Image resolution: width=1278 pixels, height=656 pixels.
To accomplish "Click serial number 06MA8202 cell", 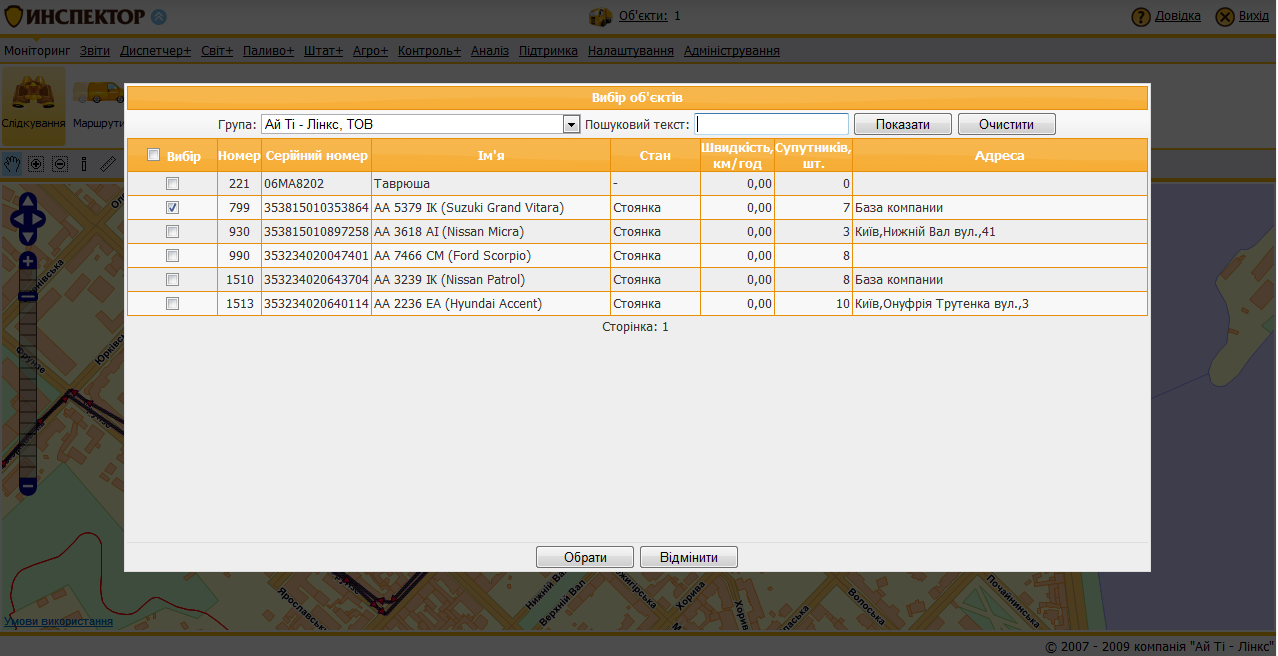I will click(x=317, y=184).
